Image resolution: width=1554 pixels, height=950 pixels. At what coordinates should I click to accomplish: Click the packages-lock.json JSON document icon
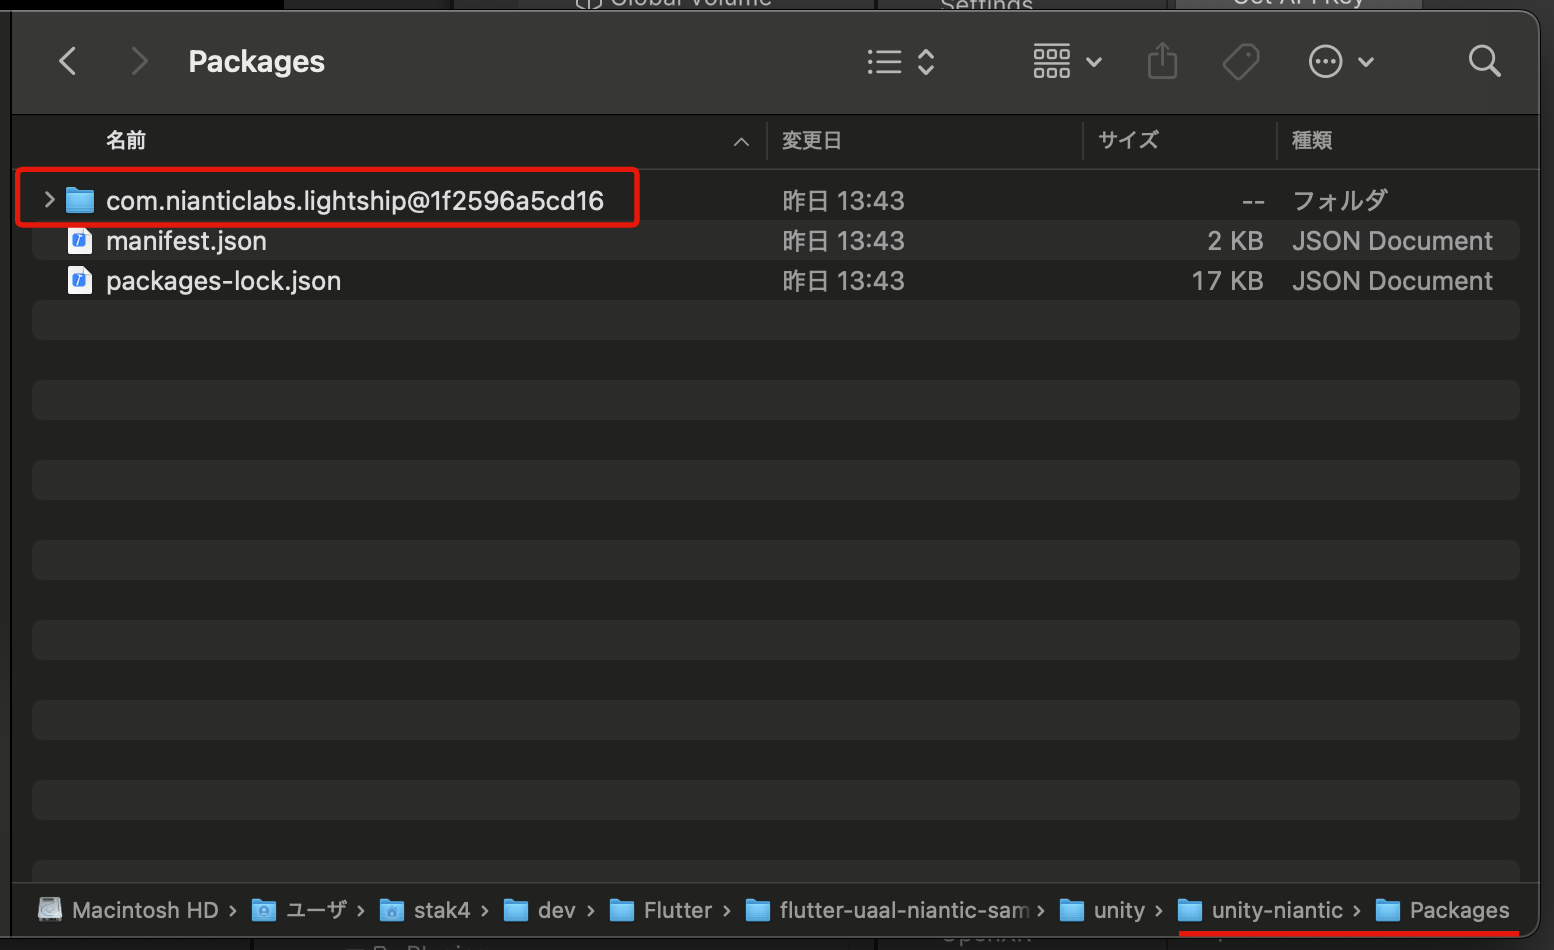79,280
